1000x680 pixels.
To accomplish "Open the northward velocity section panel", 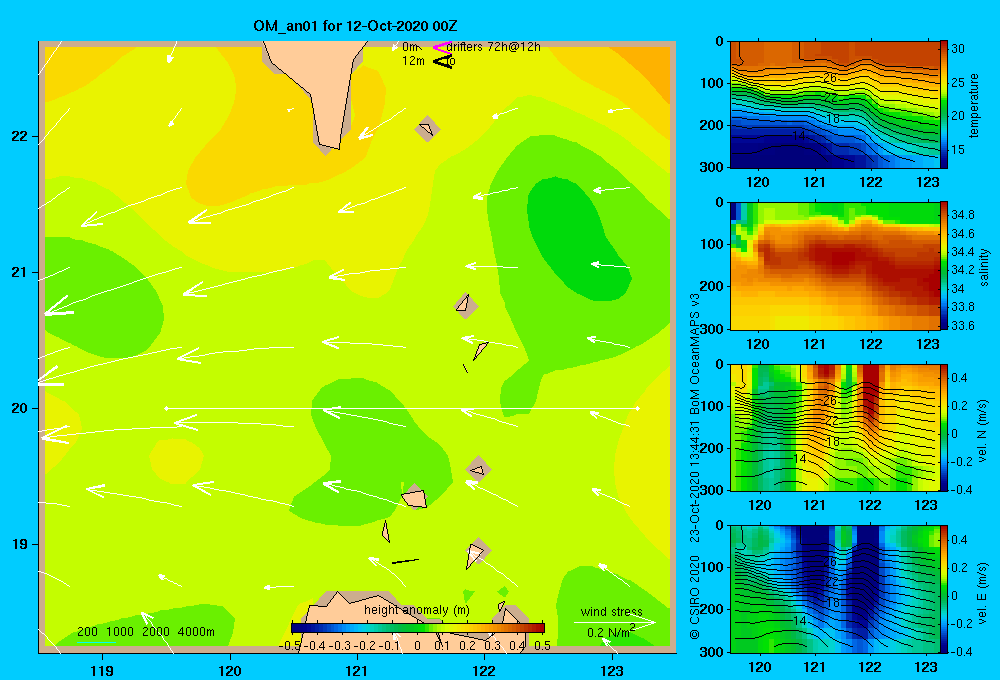I will [x=835, y=427].
